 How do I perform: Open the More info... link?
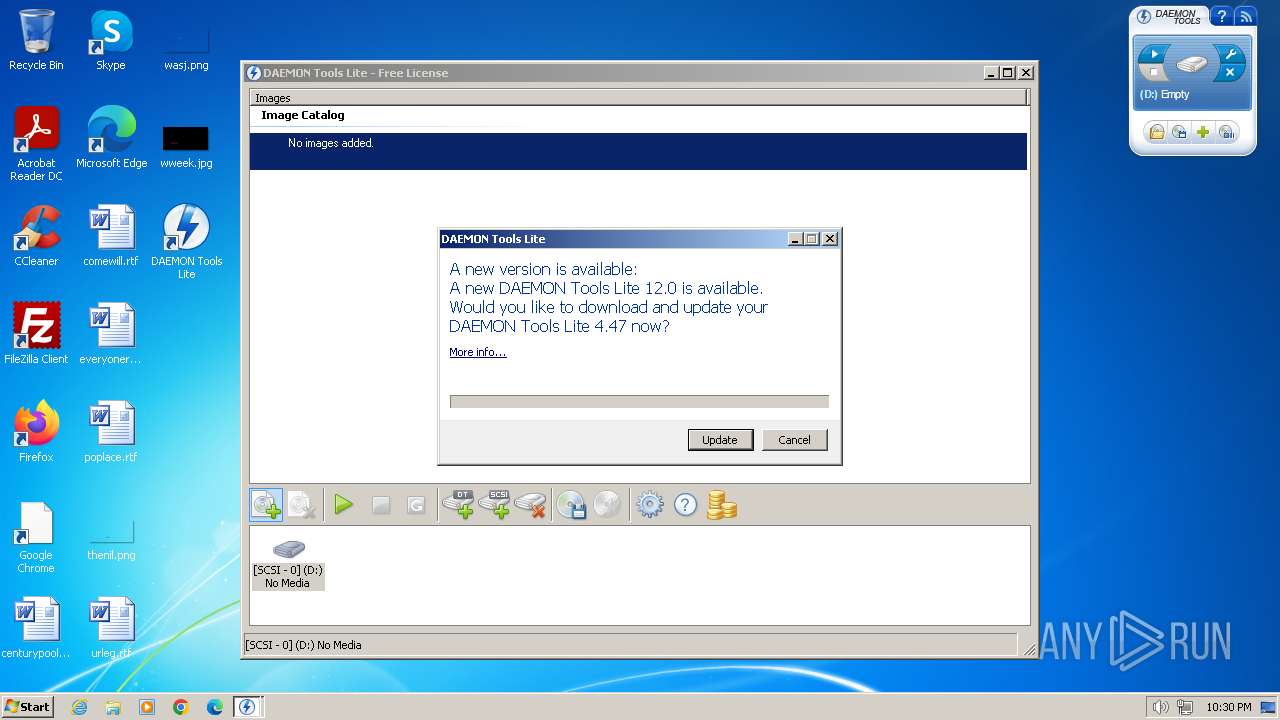click(x=477, y=352)
